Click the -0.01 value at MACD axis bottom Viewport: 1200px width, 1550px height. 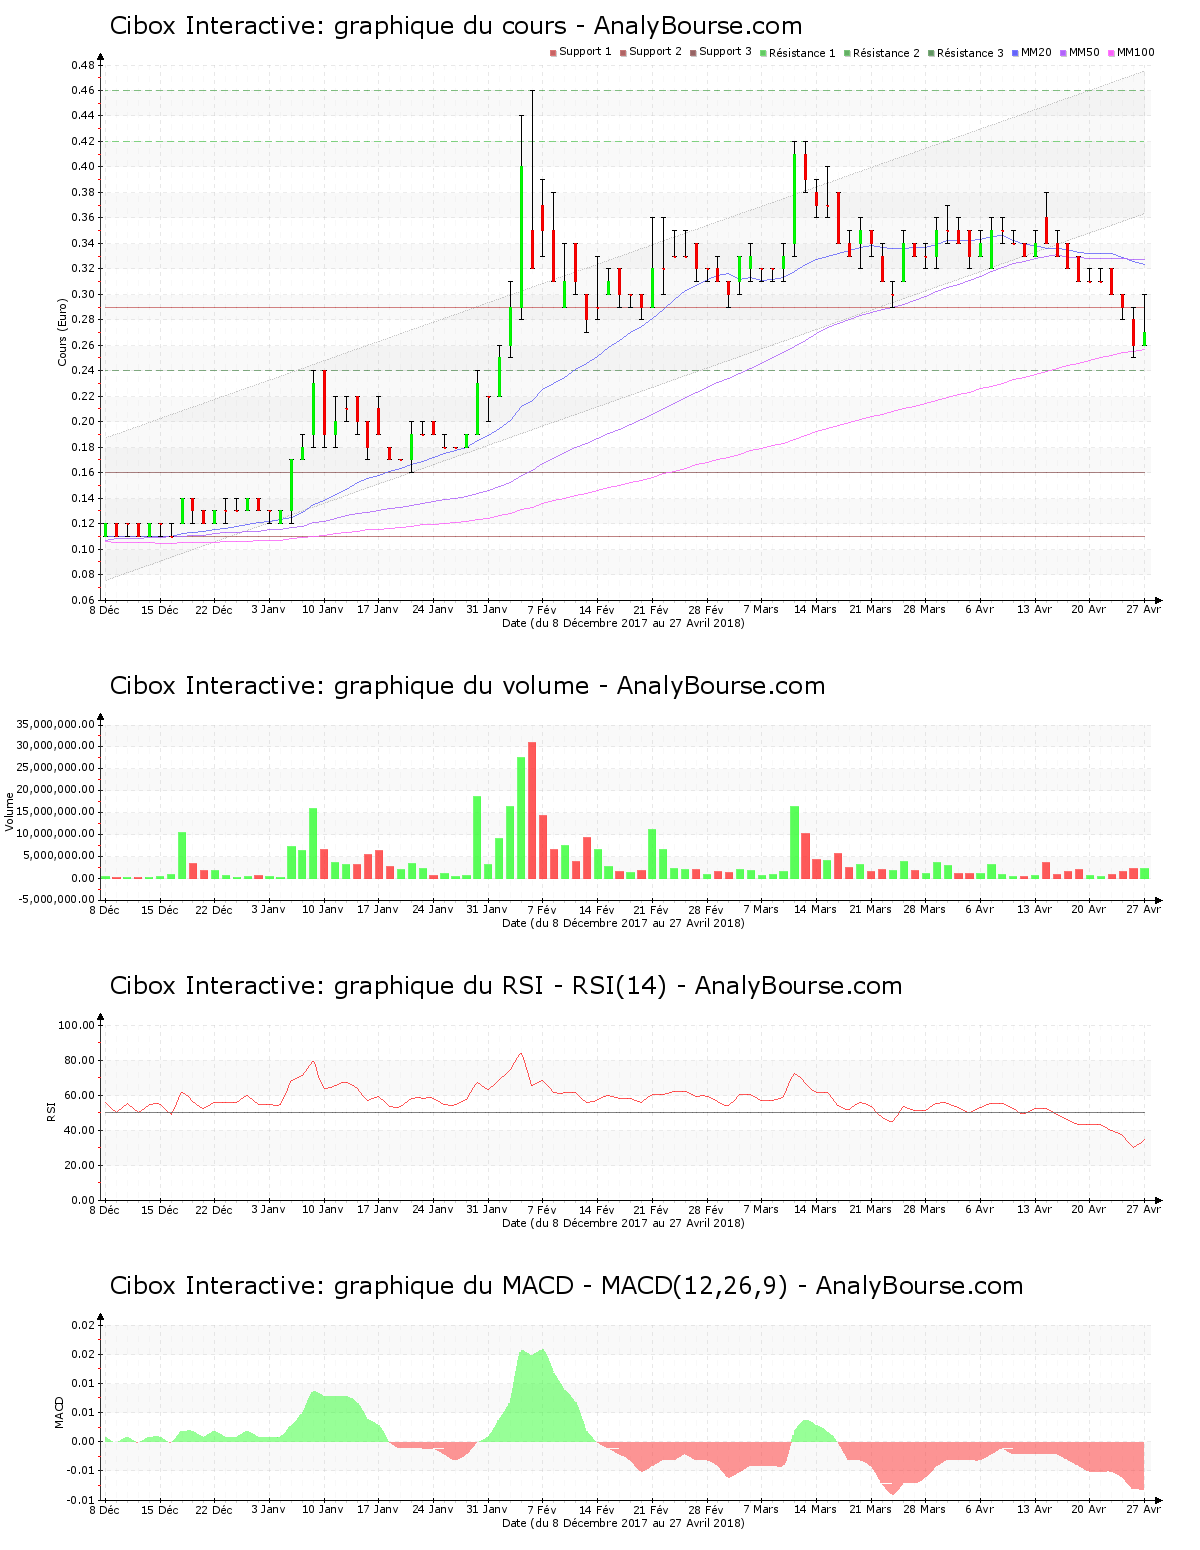point(82,1500)
